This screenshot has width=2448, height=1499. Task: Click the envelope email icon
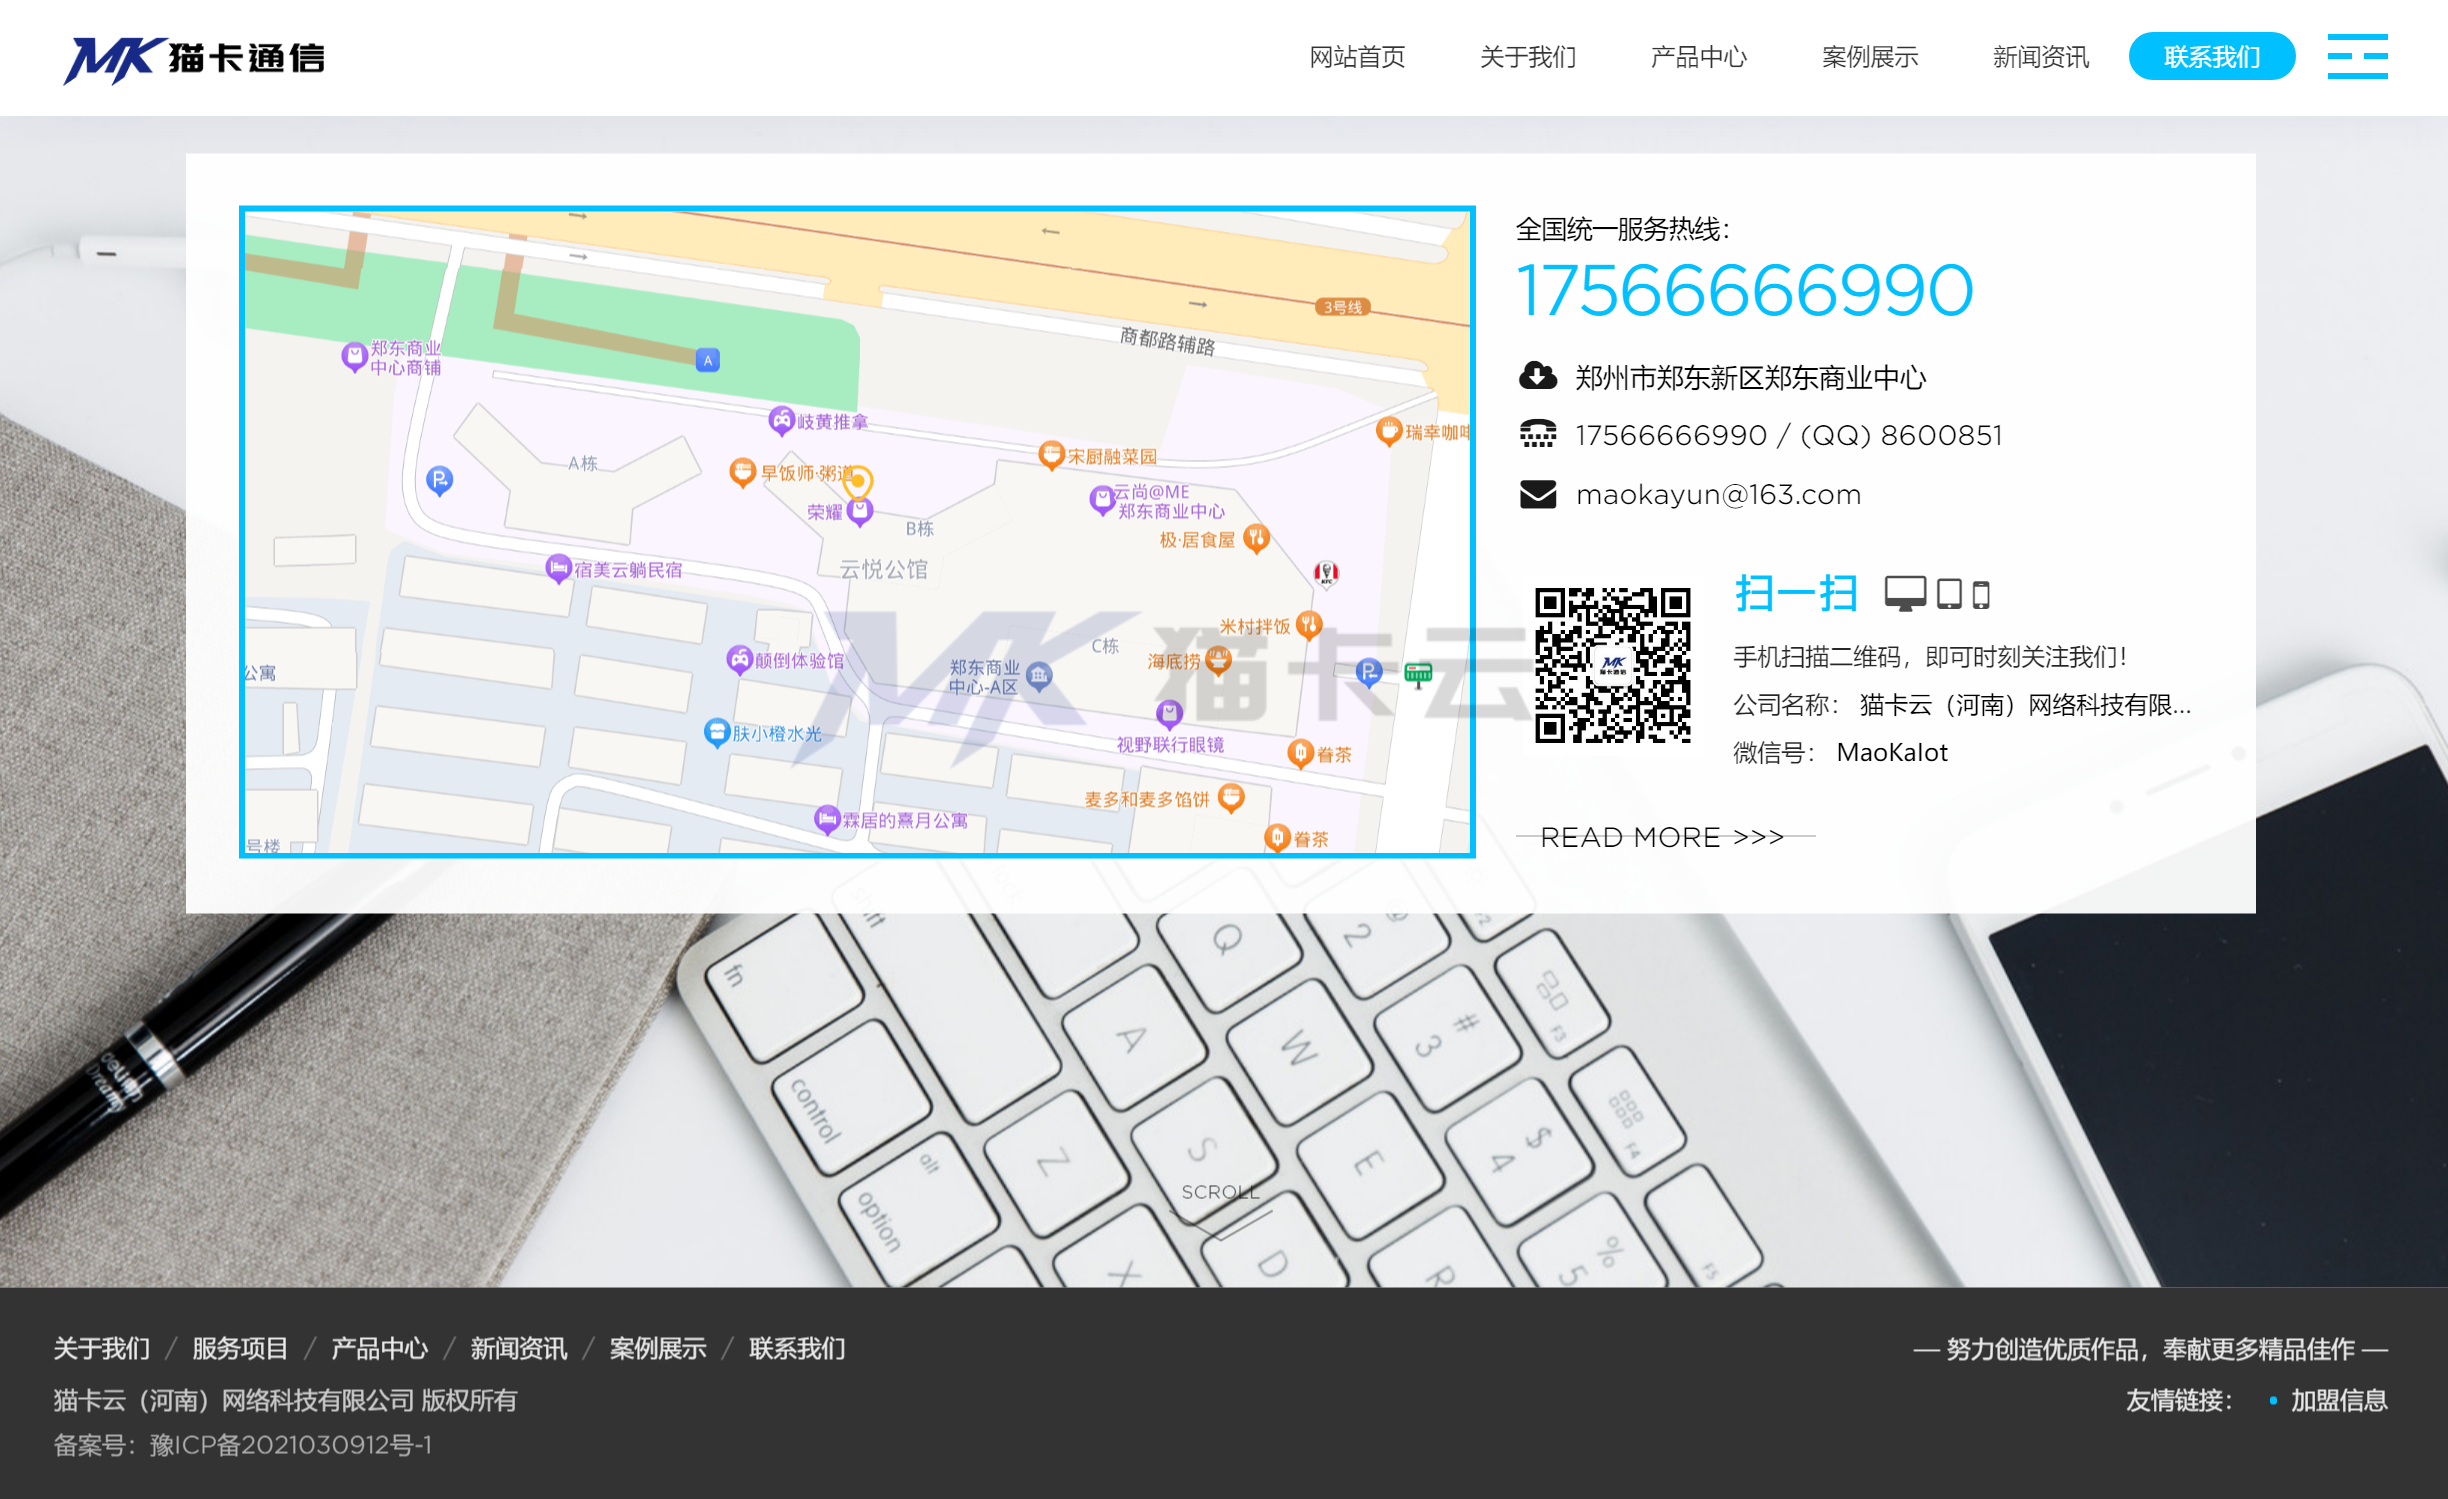point(1538,494)
